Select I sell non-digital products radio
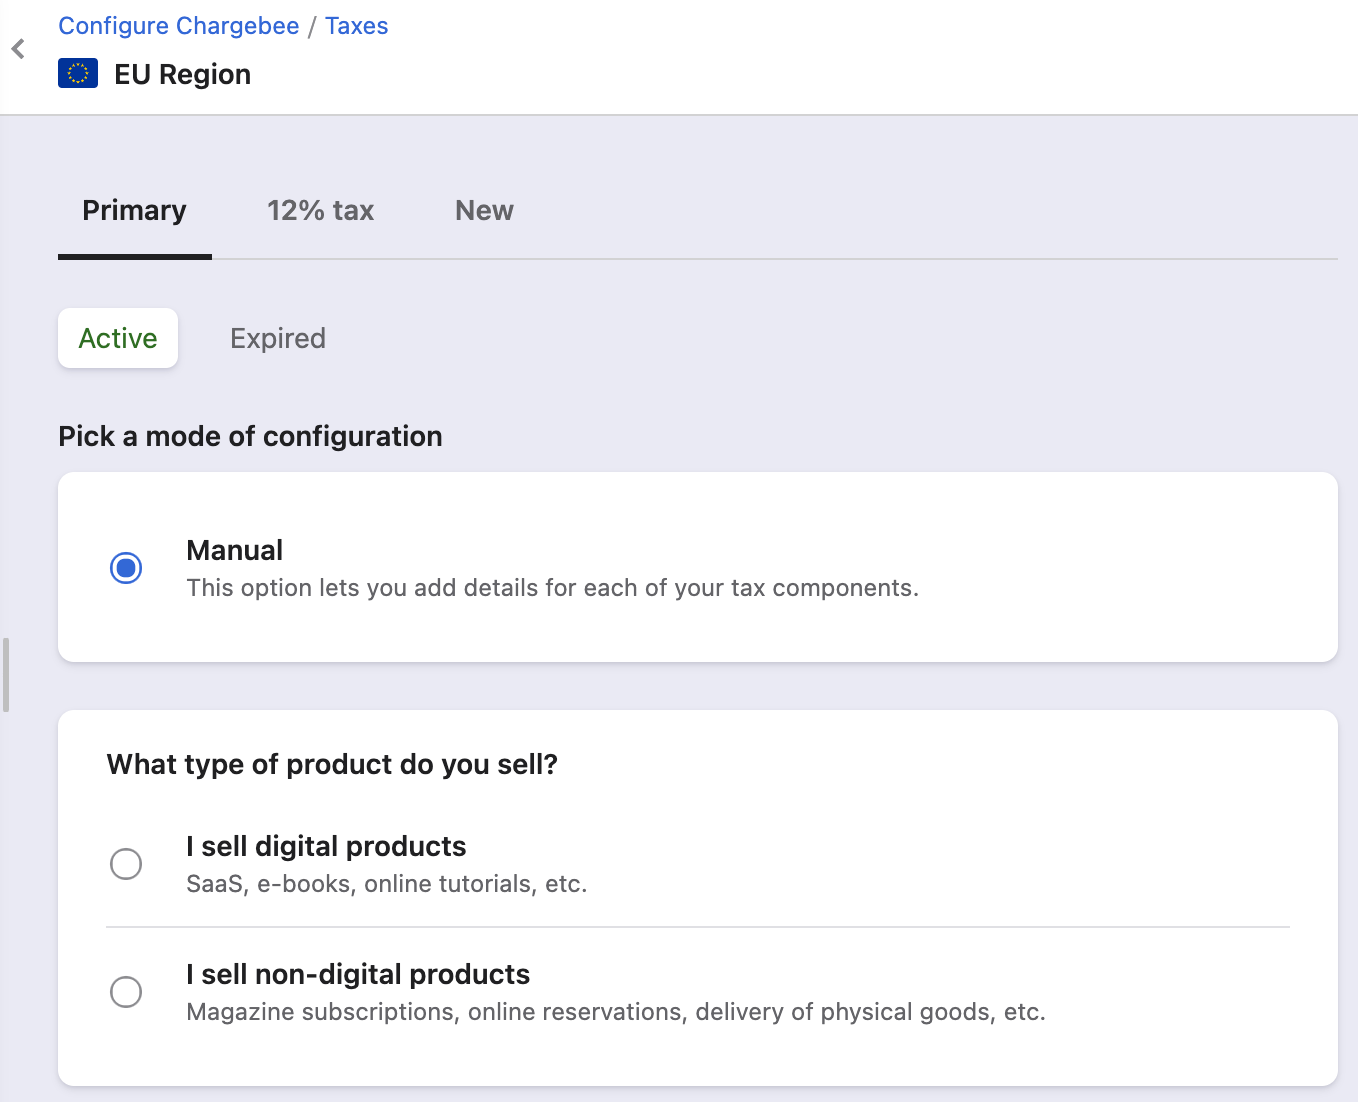 (x=126, y=992)
